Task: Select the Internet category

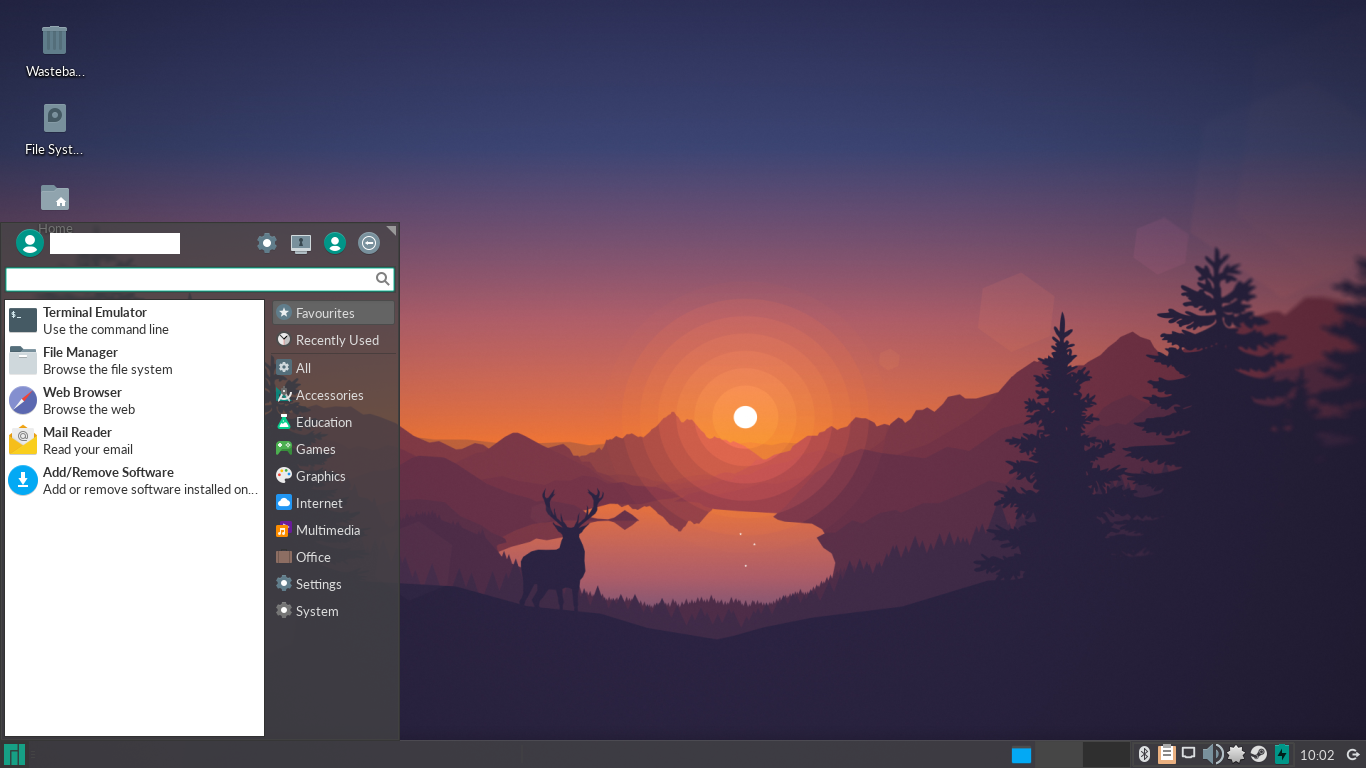Action: (334, 503)
